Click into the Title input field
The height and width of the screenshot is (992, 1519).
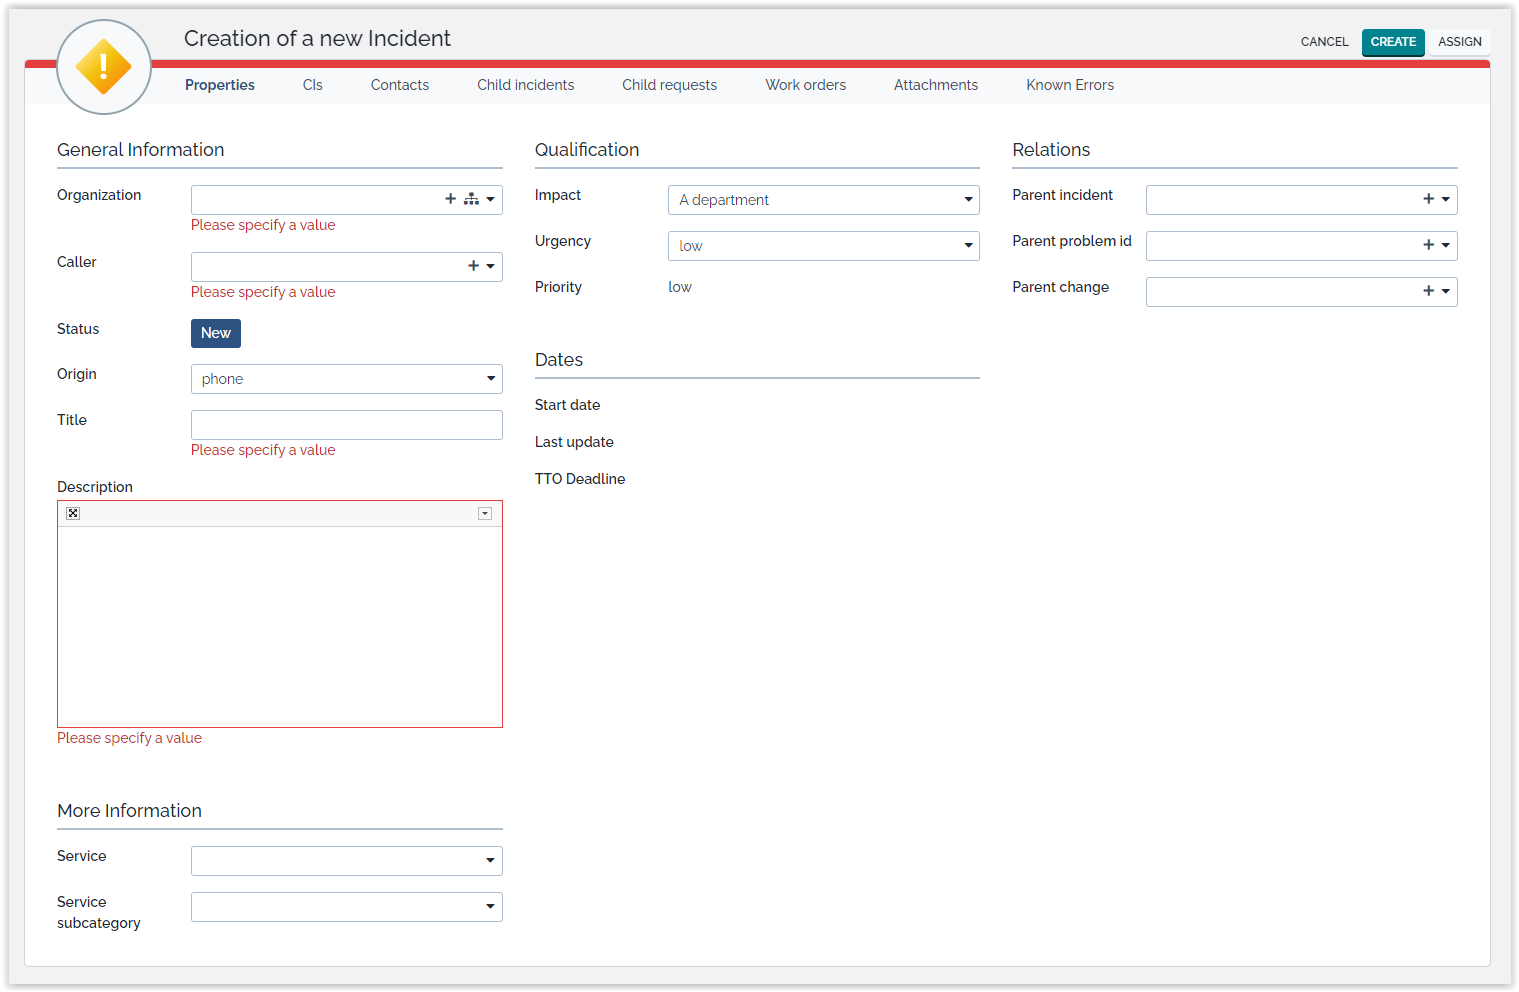(x=346, y=425)
